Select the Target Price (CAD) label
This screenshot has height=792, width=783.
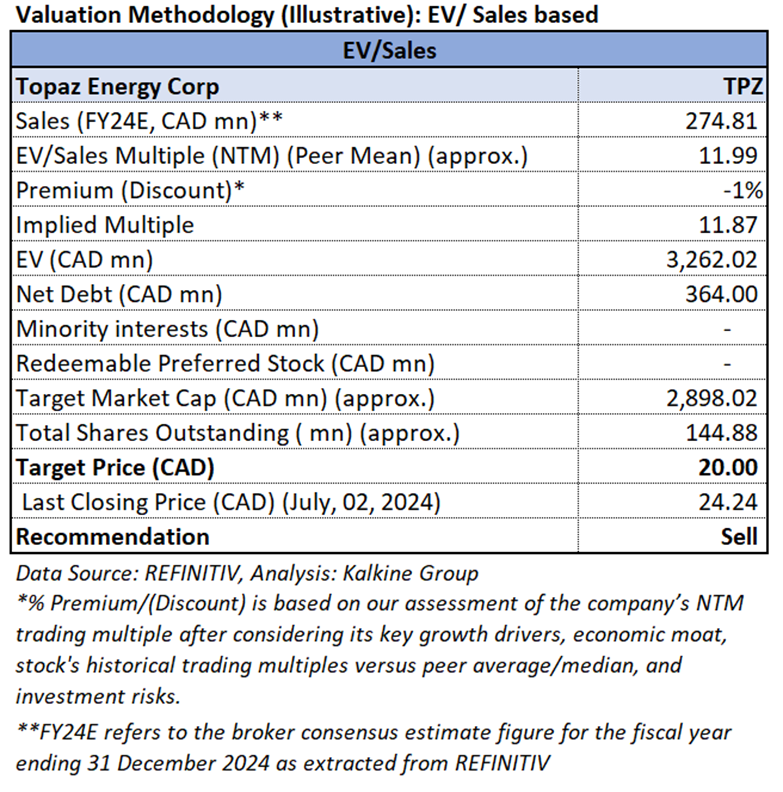tap(115, 468)
